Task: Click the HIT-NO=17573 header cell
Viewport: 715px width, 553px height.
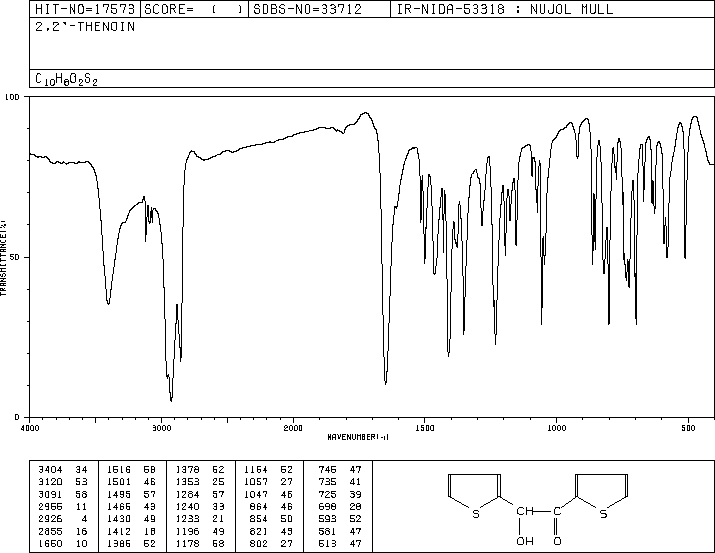Action: coord(85,9)
